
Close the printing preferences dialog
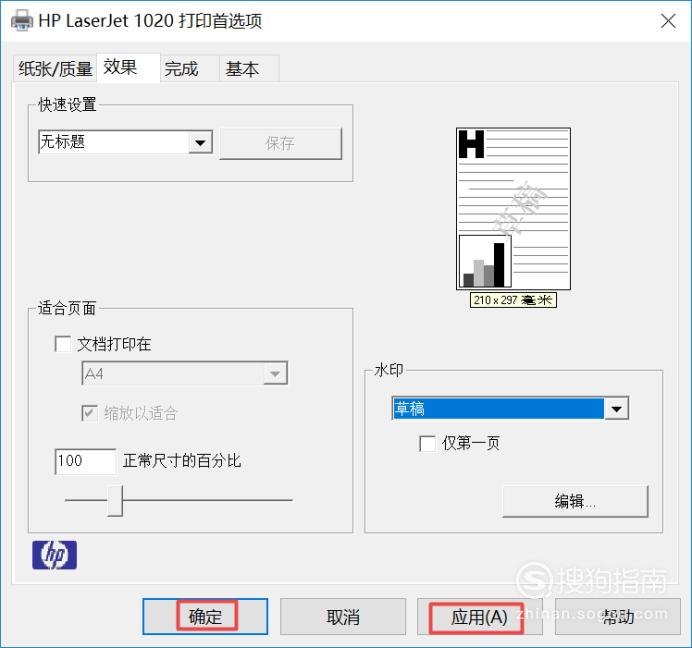point(668,21)
